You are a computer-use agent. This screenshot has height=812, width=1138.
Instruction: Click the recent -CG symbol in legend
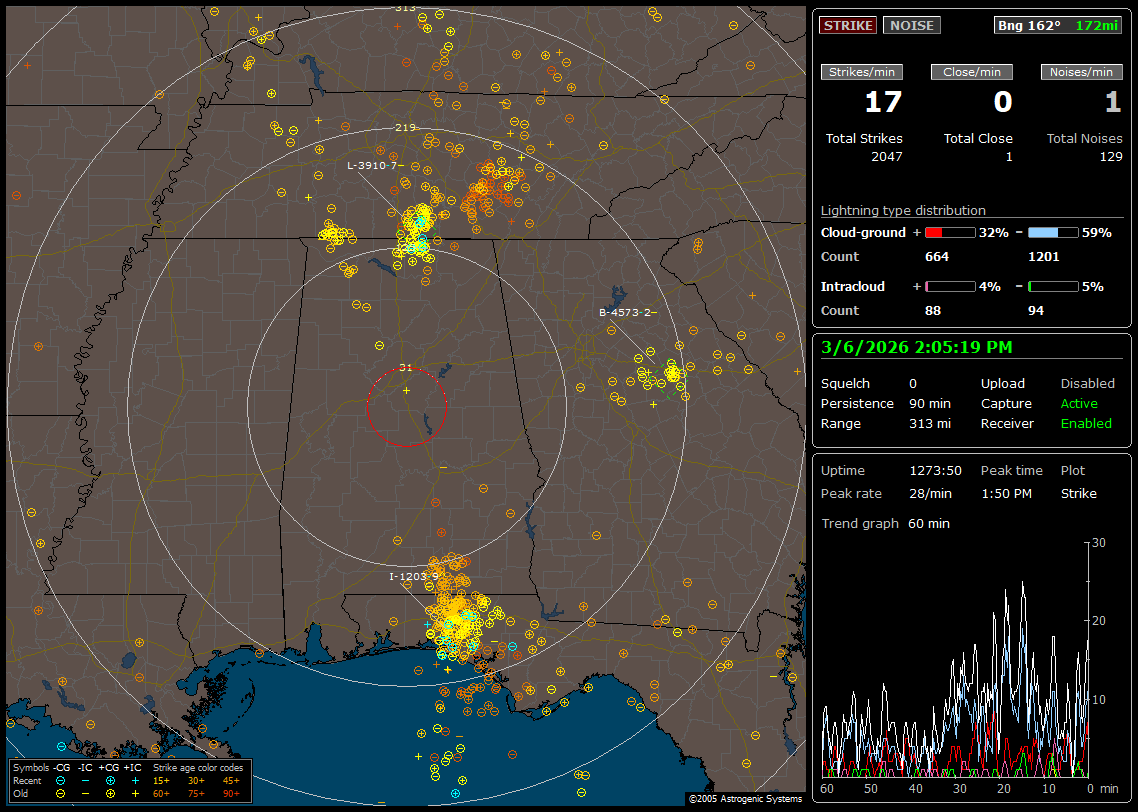61,780
